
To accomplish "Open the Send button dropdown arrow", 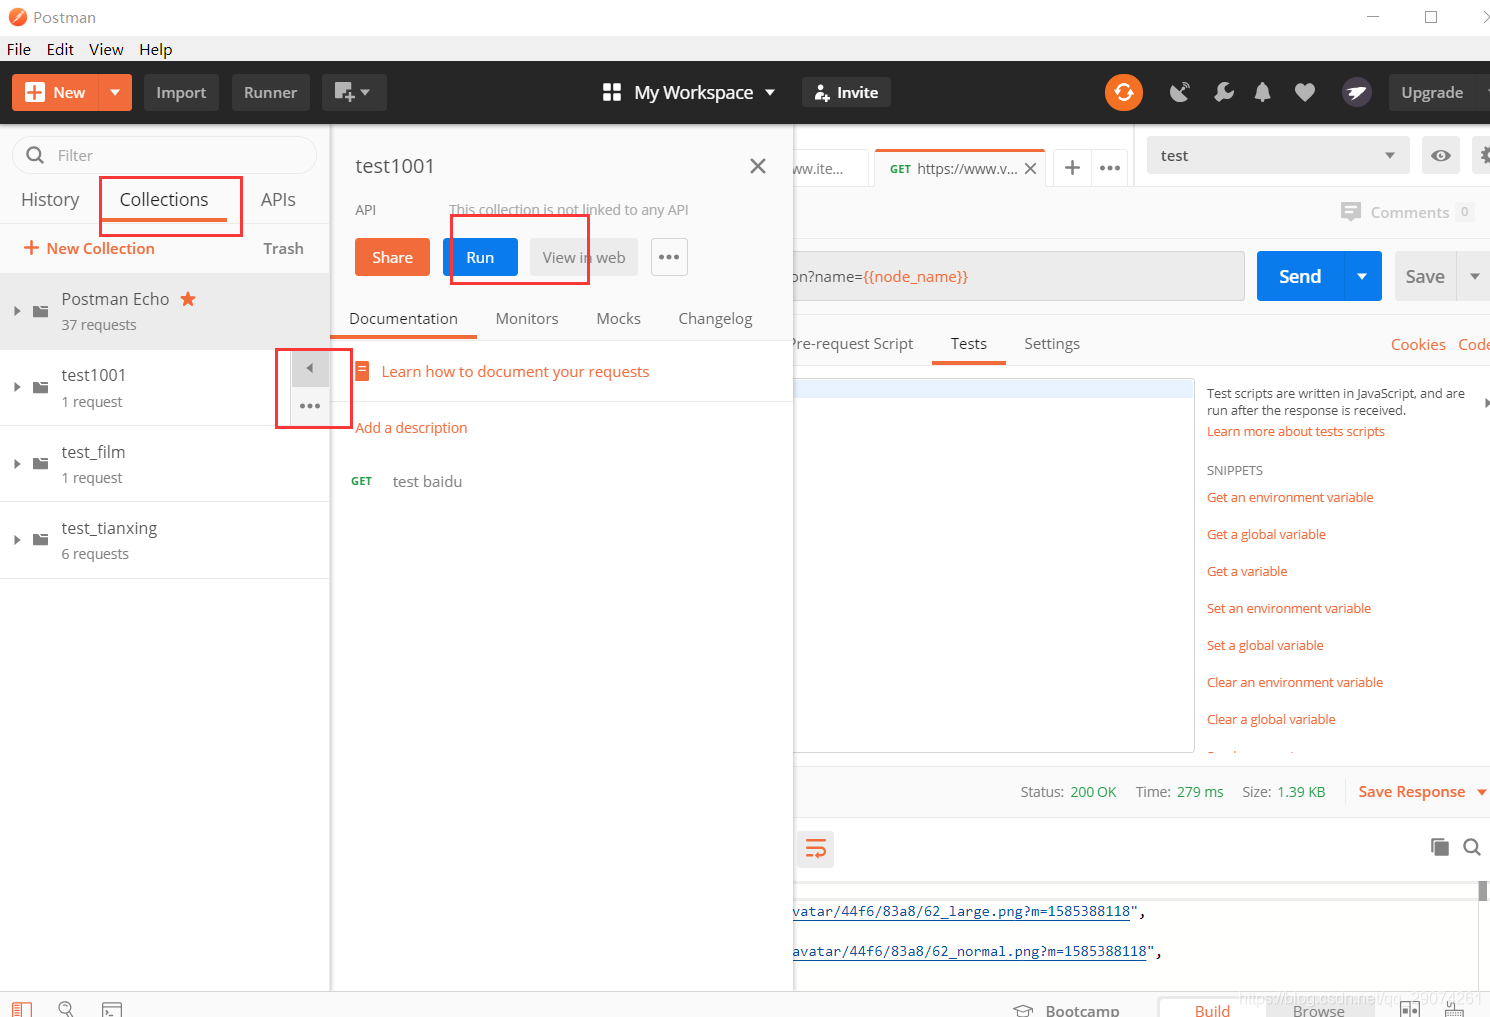I will click(1362, 276).
